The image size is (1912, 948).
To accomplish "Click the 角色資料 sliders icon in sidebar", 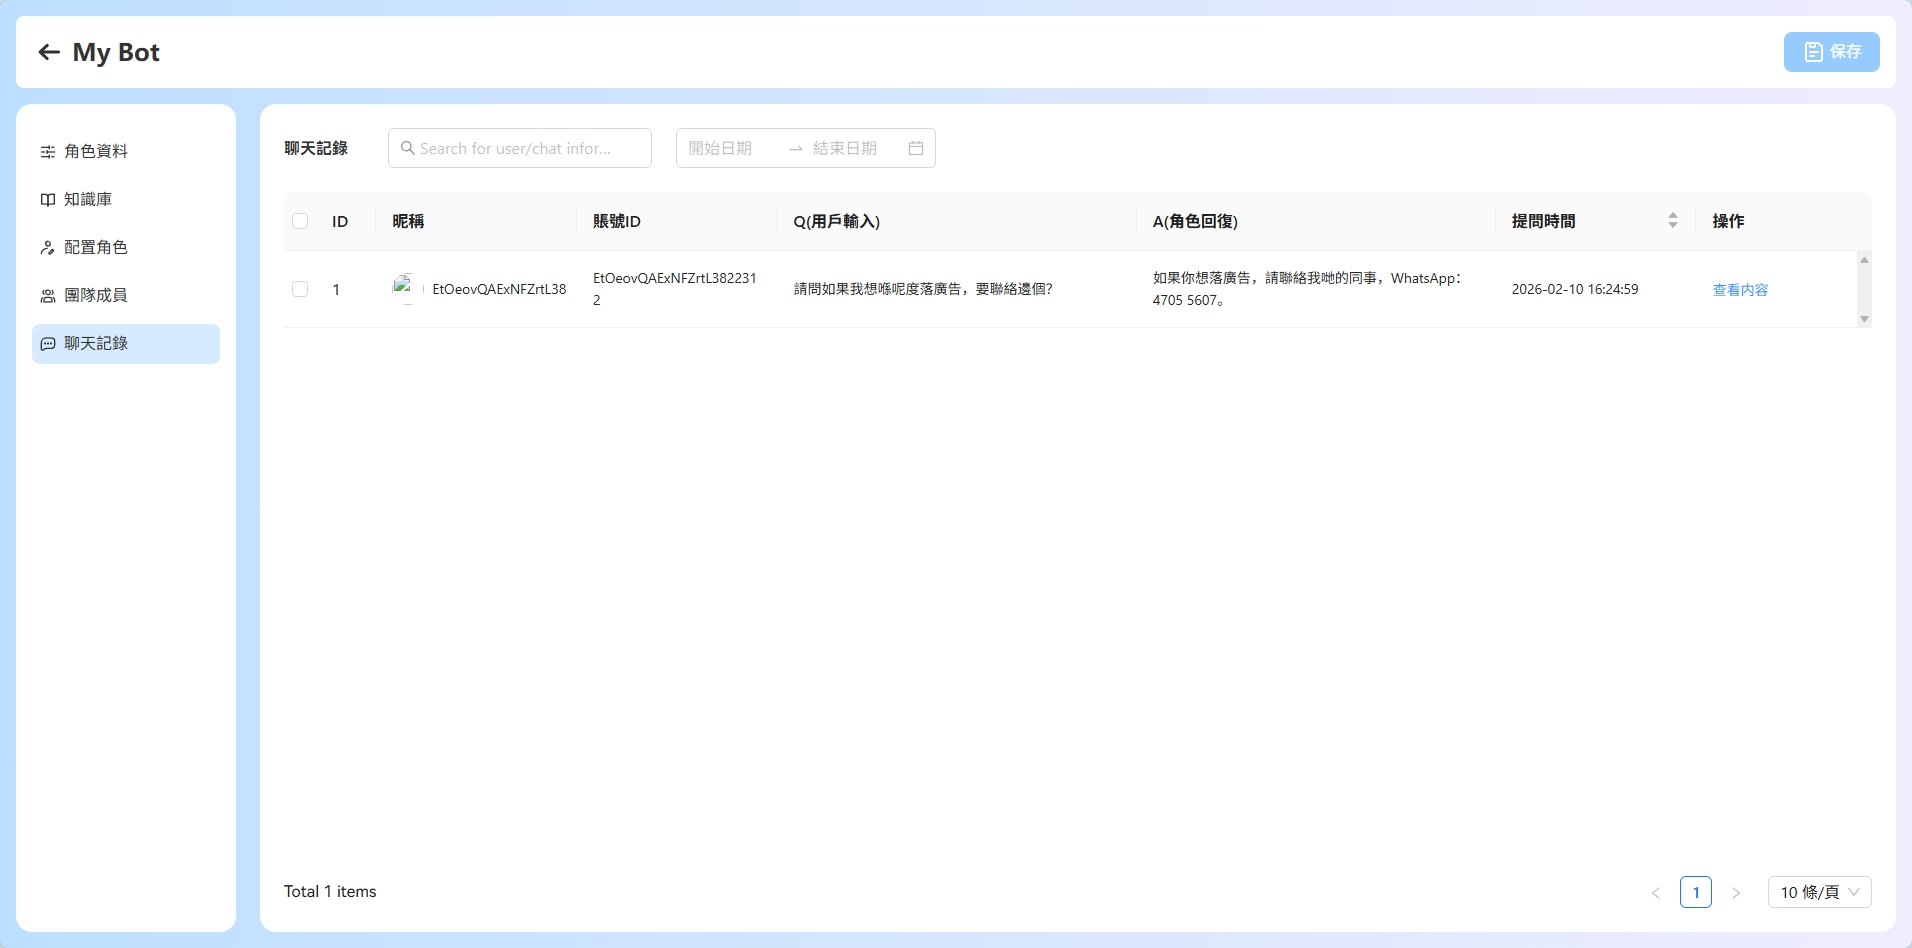I will (x=47, y=152).
